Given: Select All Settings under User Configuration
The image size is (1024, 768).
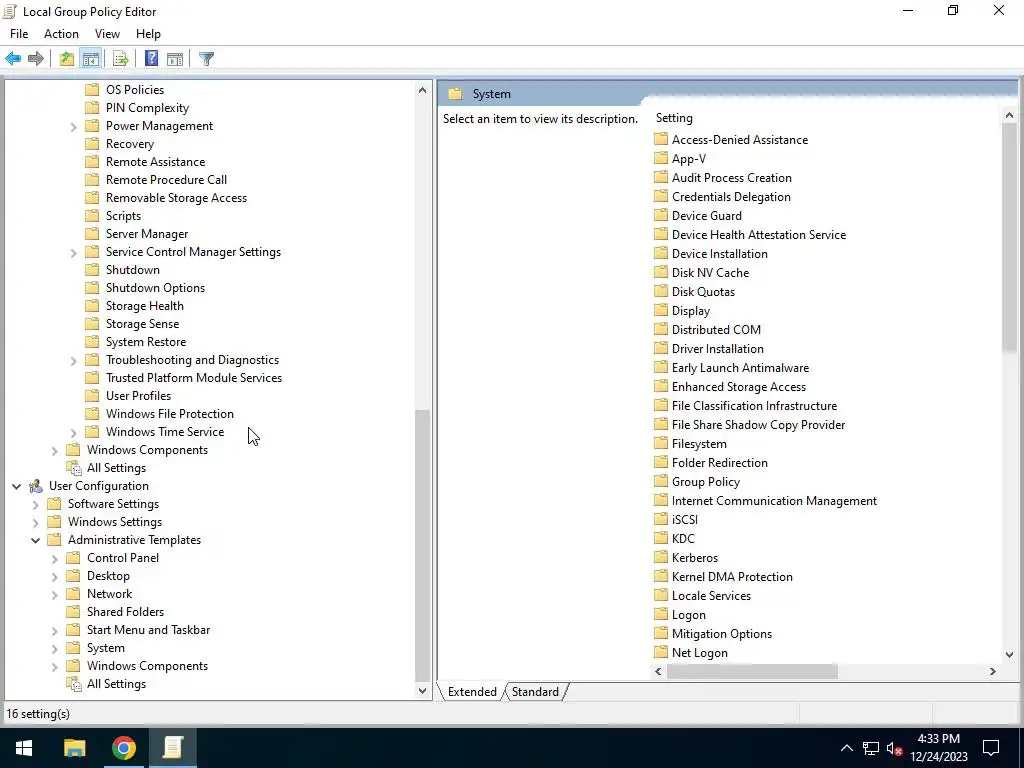Looking at the screenshot, I should 116,684.
